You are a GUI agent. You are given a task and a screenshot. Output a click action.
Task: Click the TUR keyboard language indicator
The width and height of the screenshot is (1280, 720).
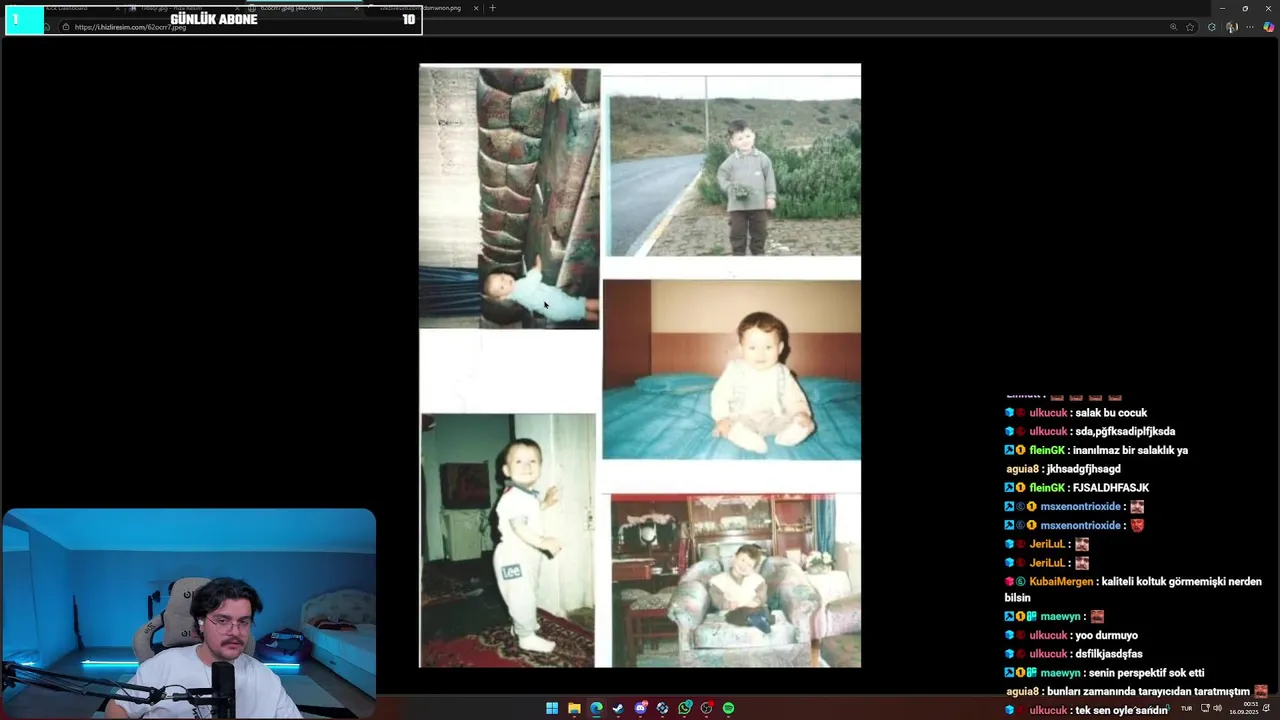click(x=1187, y=708)
